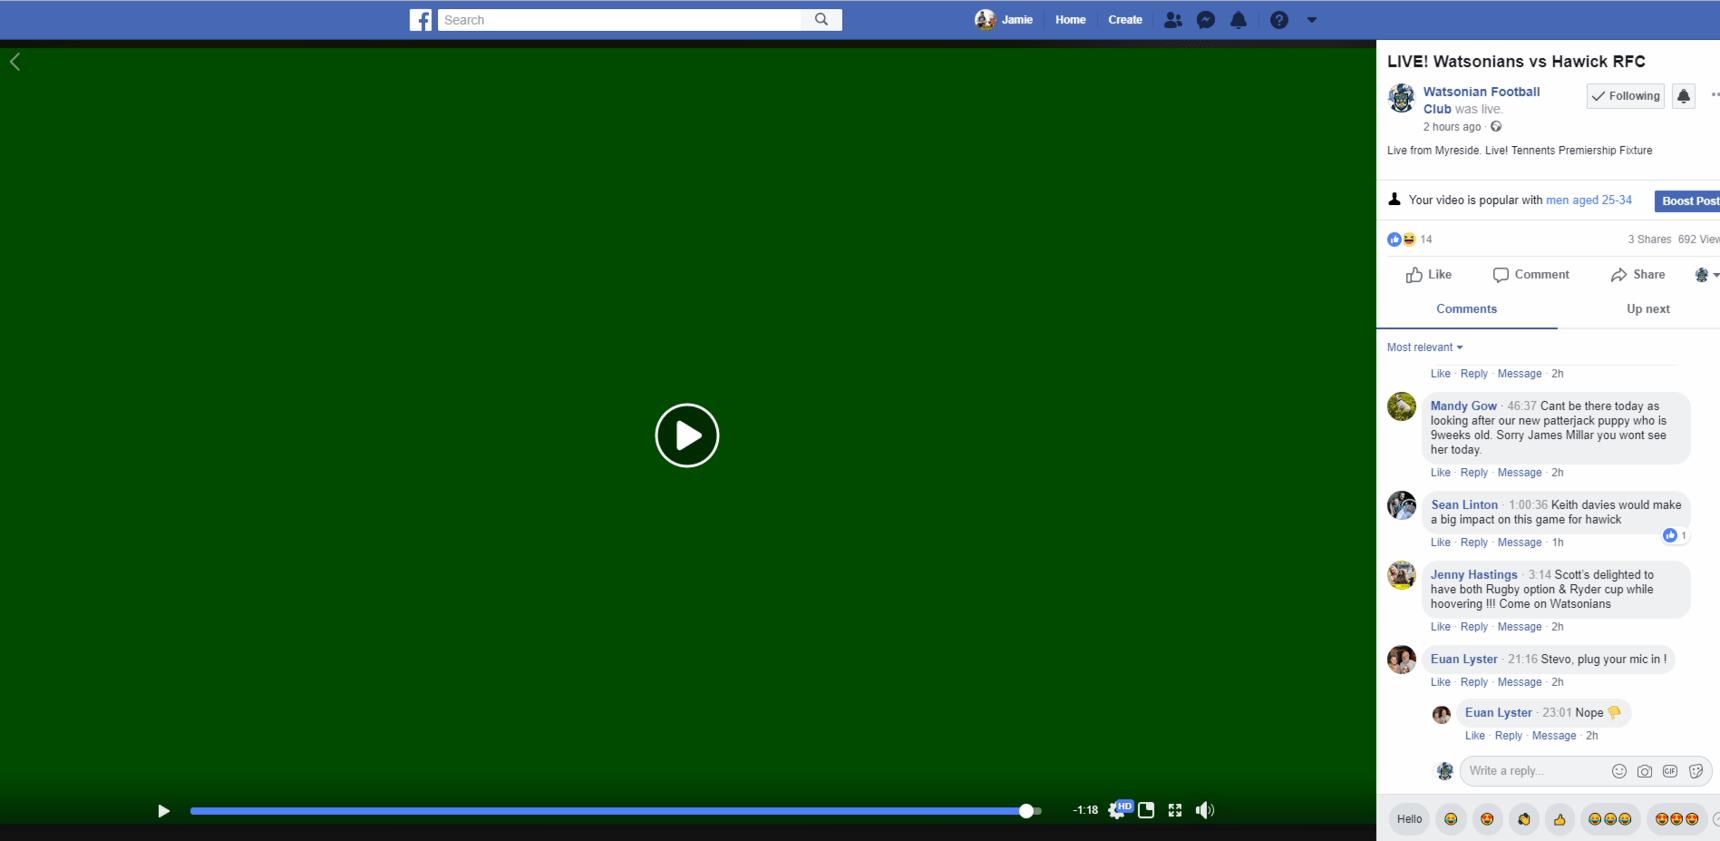Jump to 1:00:36 timestamp in Sean Linton comment

(x=1528, y=505)
